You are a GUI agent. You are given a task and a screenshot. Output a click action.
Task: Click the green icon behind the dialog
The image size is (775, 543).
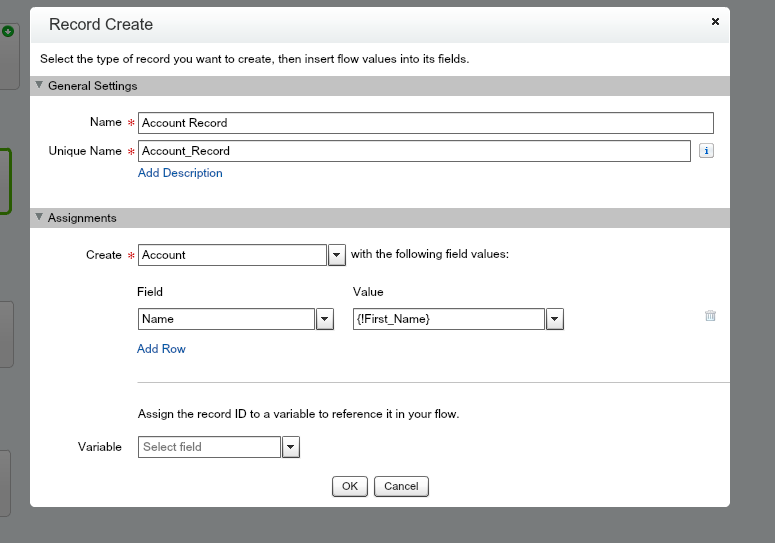(x=9, y=32)
